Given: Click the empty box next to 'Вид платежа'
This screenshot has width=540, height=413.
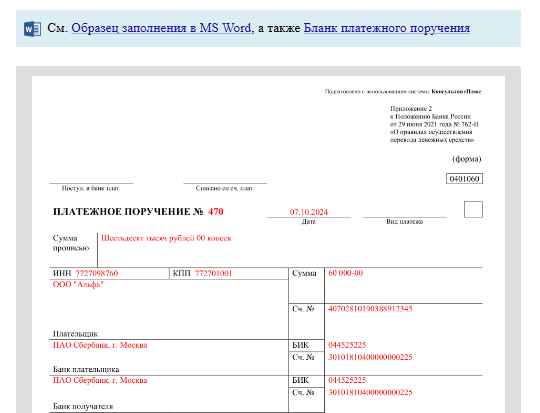Looking at the screenshot, I should click(473, 209).
